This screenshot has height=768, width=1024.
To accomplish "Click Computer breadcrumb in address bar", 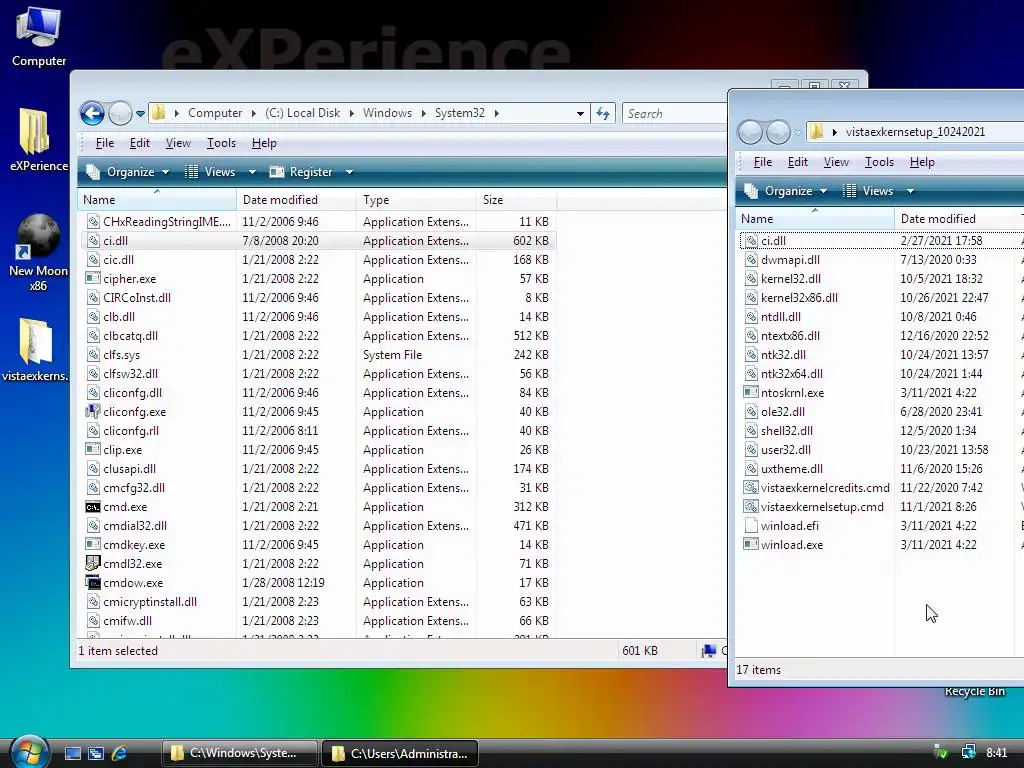I will pyautogui.click(x=215, y=113).
